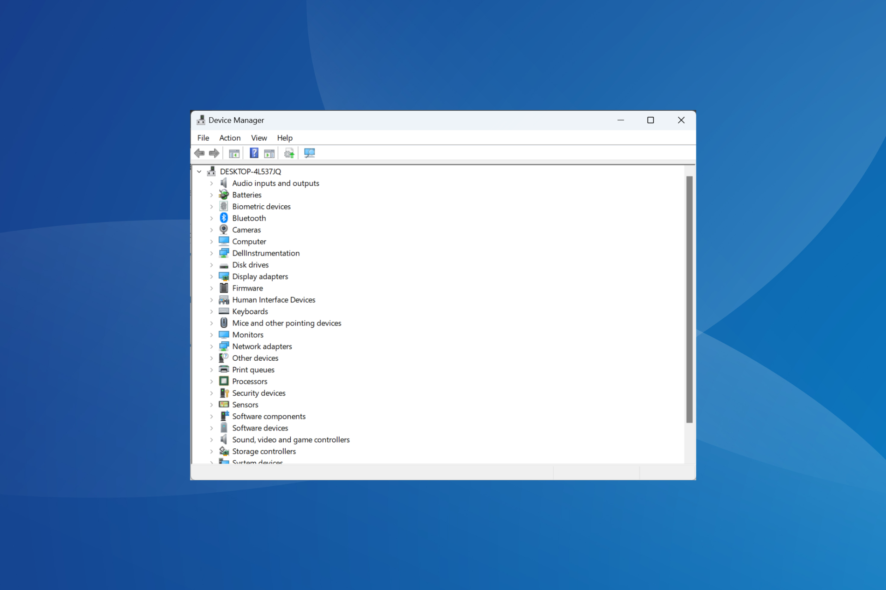The image size is (886, 590).
Task: Click the Back arrow toolbar icon
Action: pos(199,153)
